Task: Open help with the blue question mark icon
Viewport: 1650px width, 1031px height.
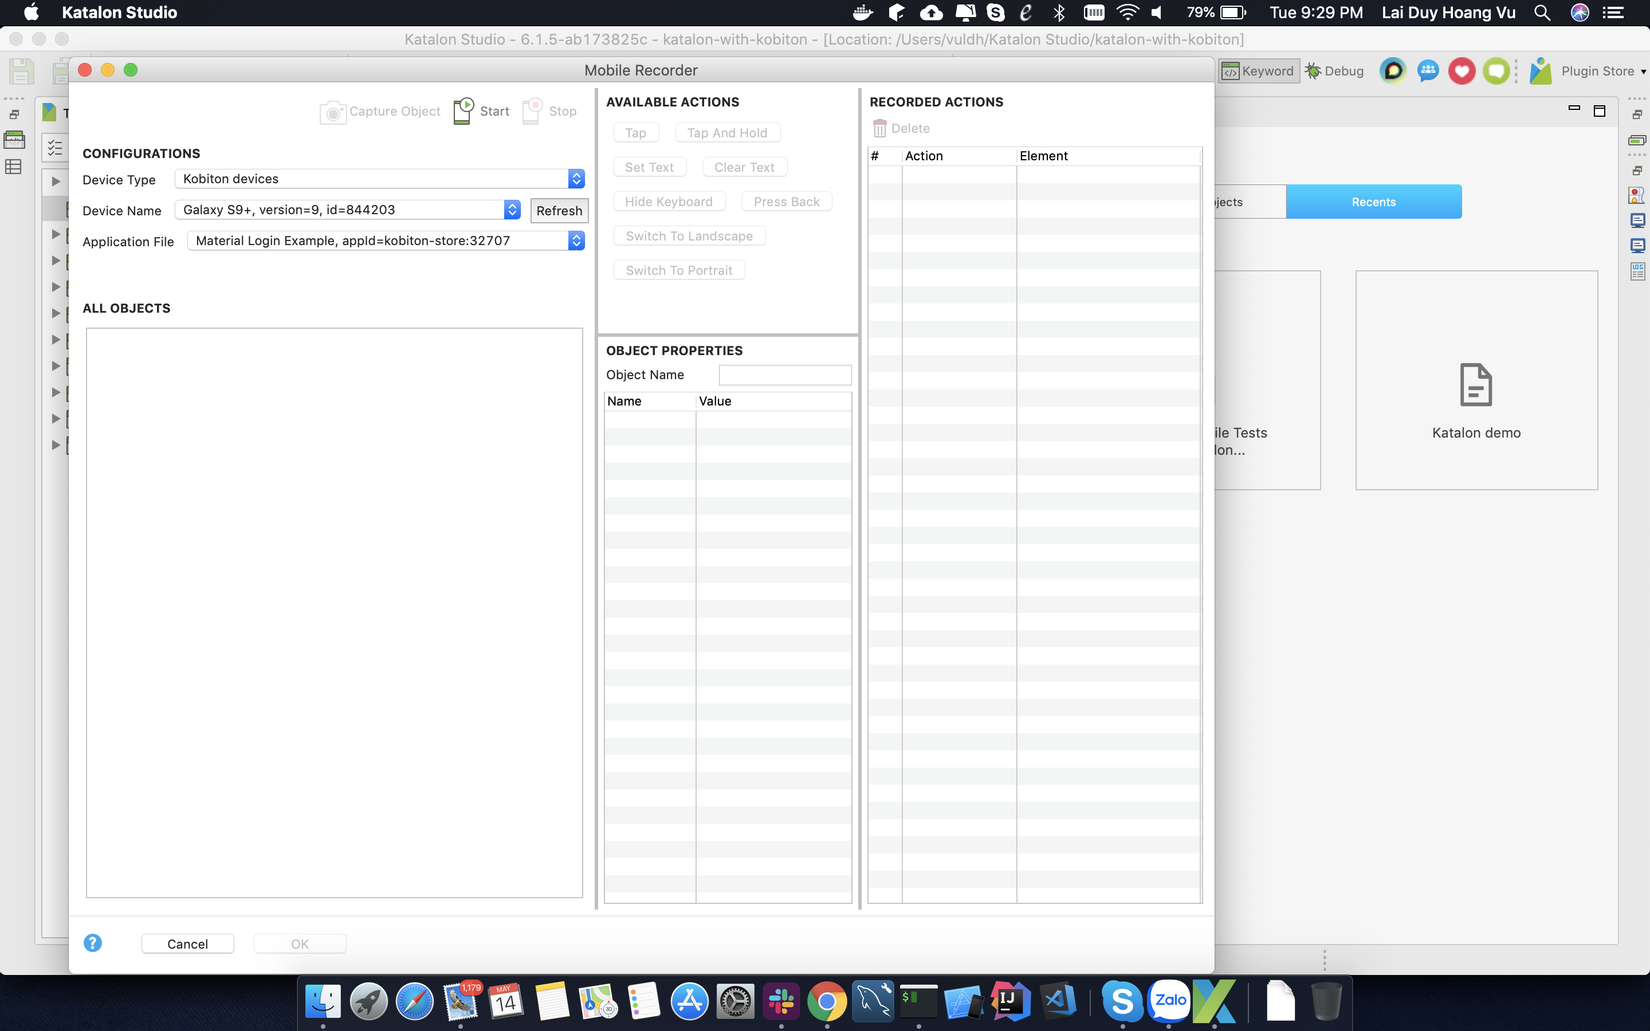Action: pos(93,943)
